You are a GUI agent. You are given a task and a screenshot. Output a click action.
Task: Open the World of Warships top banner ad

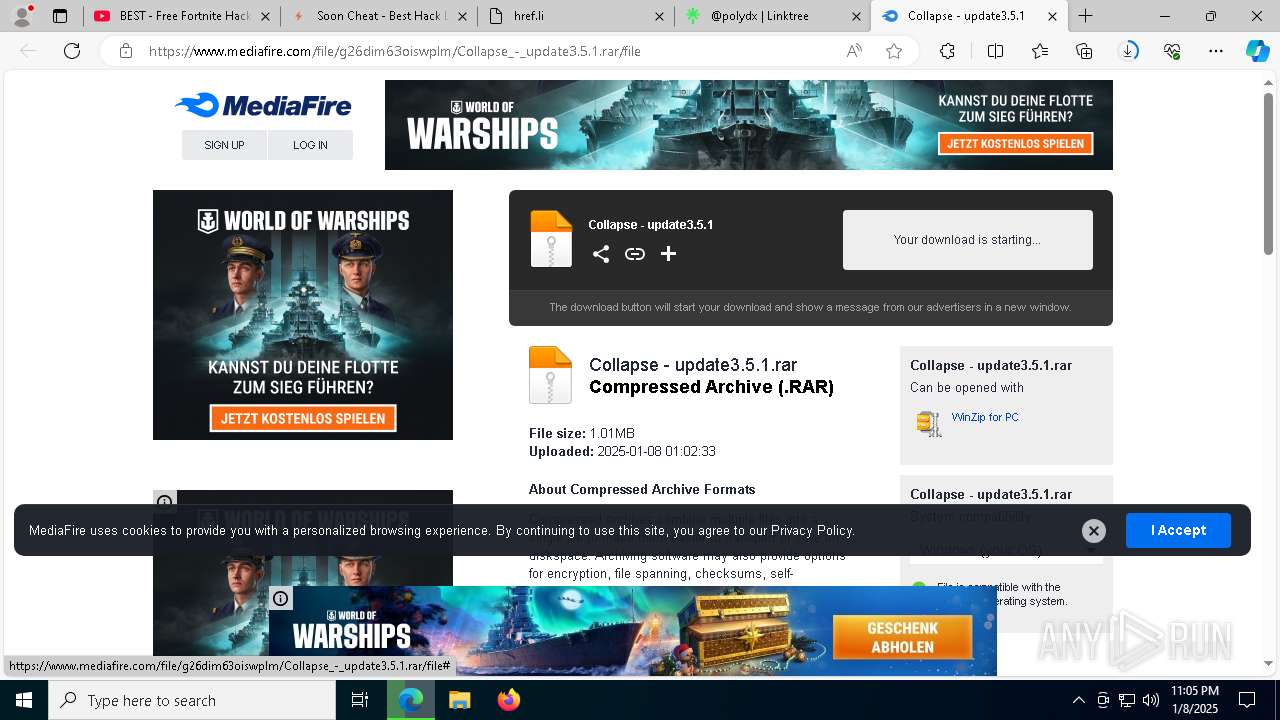click(x=748, y=125)
